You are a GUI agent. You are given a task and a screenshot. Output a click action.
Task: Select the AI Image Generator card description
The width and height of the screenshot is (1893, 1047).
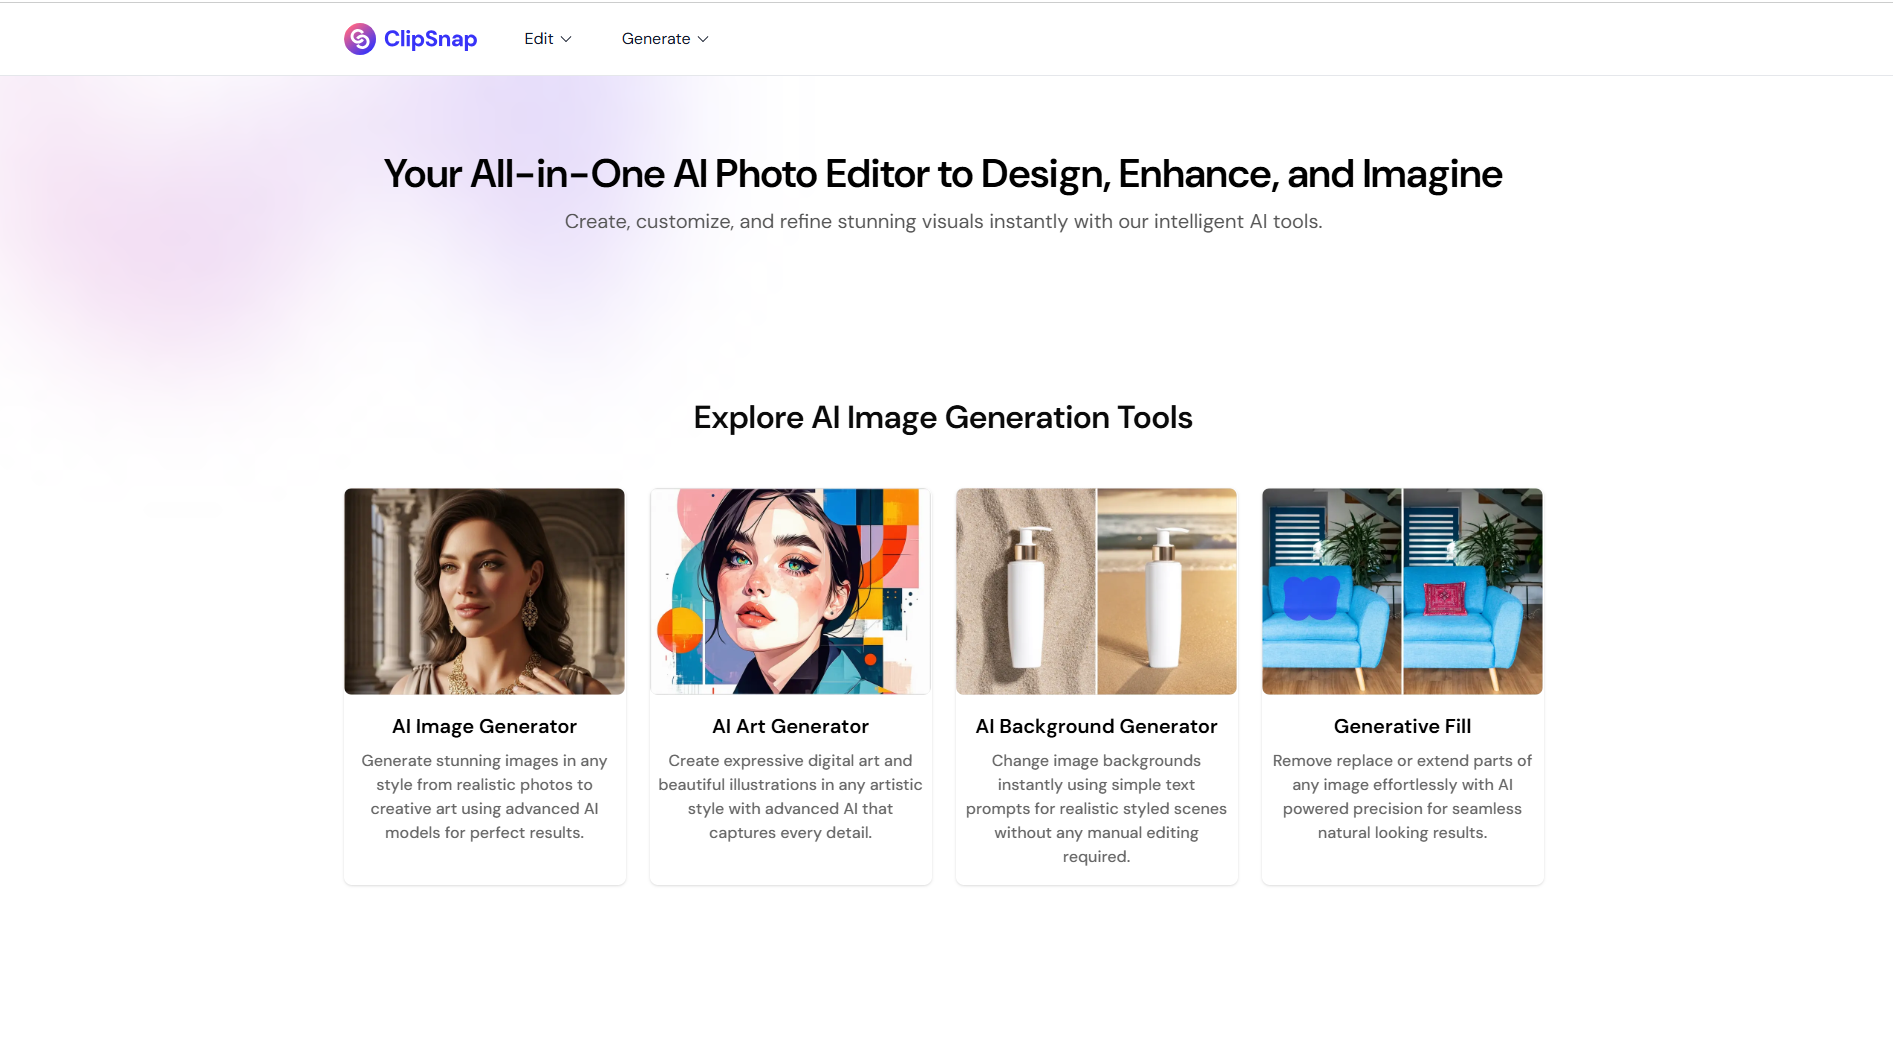click(484, 797)
